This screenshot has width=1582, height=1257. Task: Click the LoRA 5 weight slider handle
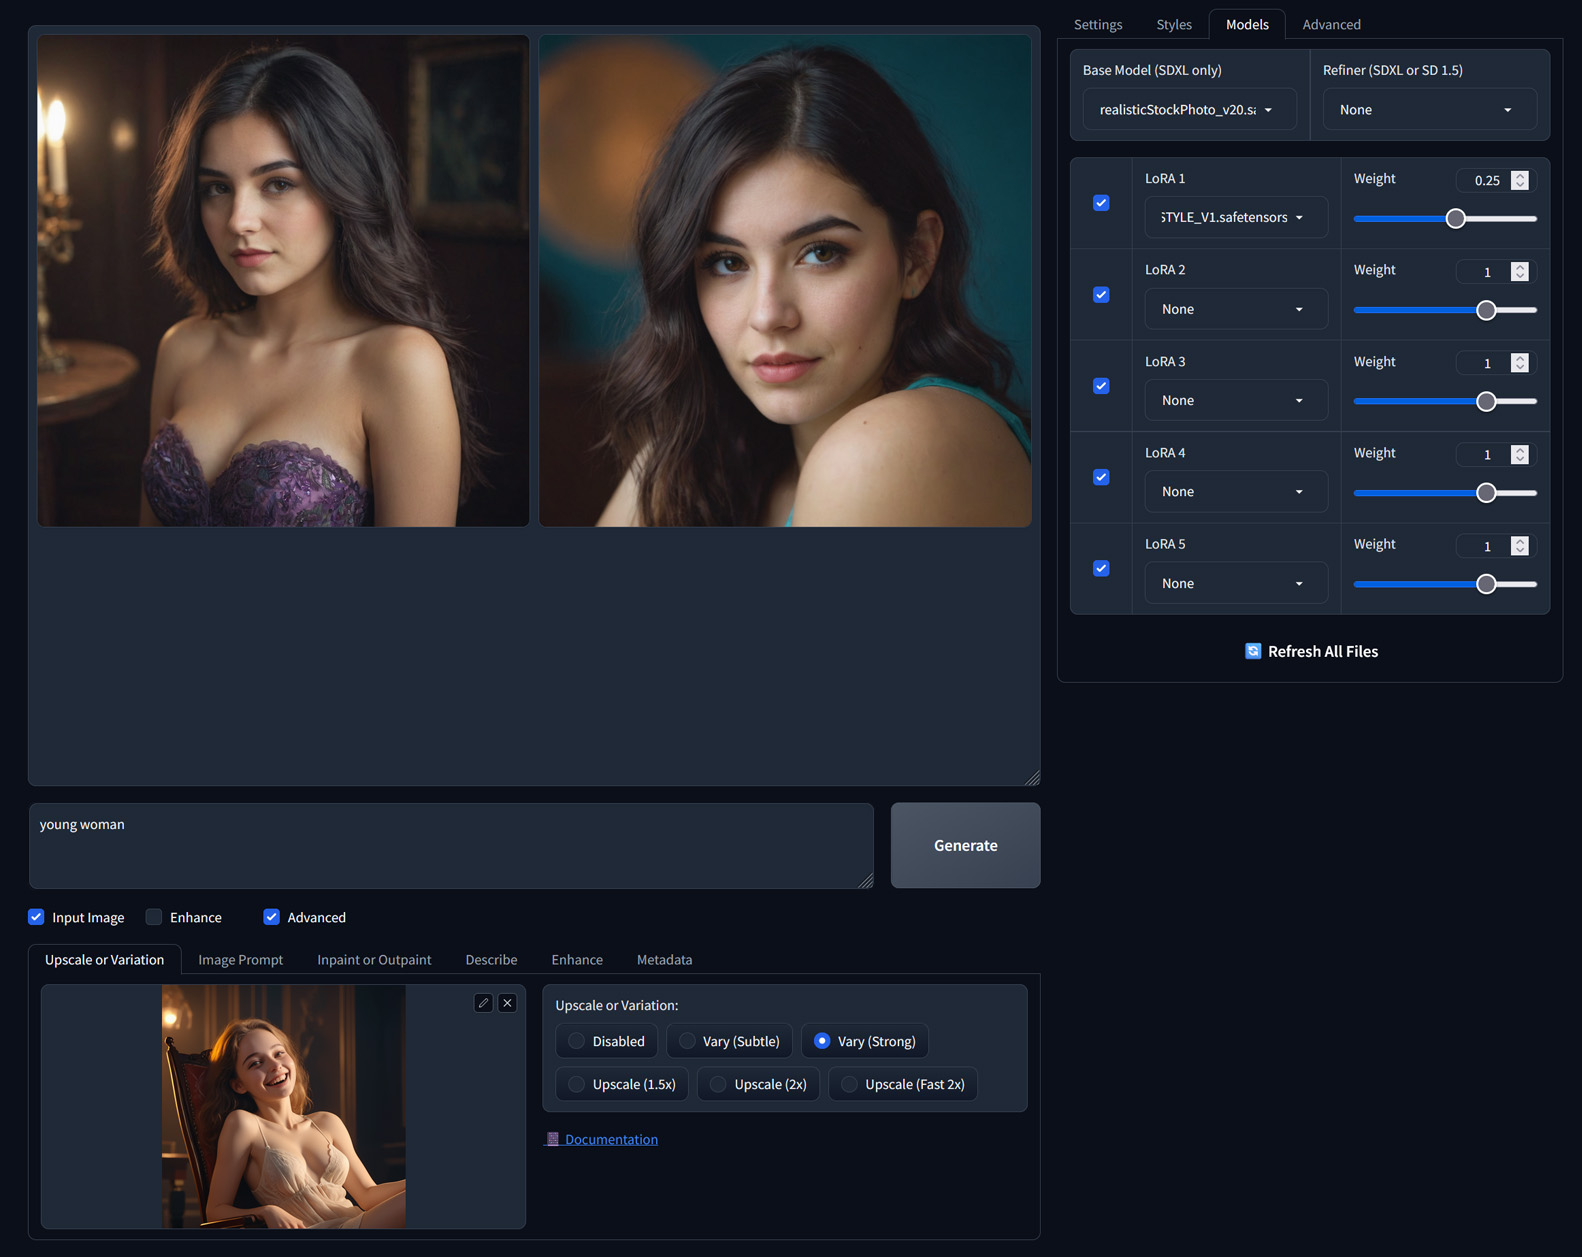click(x=1486, y=584)
